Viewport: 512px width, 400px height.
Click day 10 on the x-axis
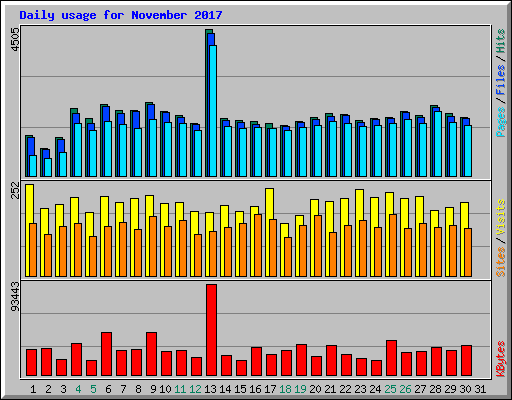tap(165, 389)
